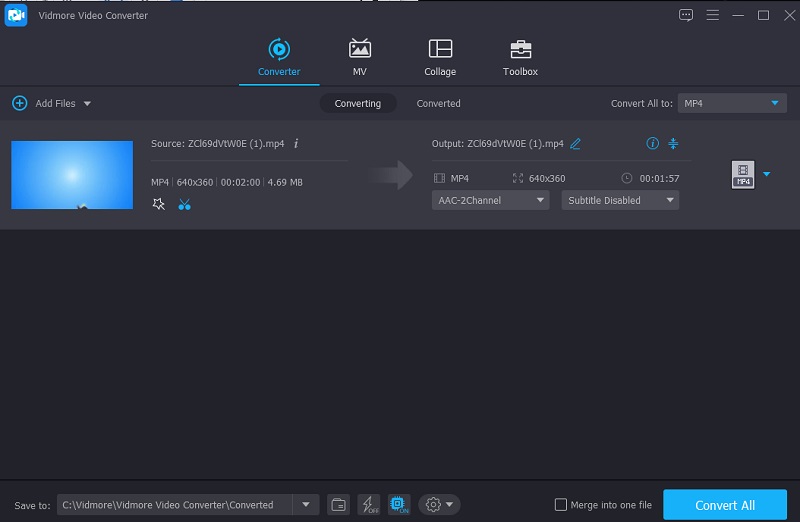Image resolution: width=800 pixels, height=522 pixels.
Task: Open the output media info icon
Action: point(653,144)
